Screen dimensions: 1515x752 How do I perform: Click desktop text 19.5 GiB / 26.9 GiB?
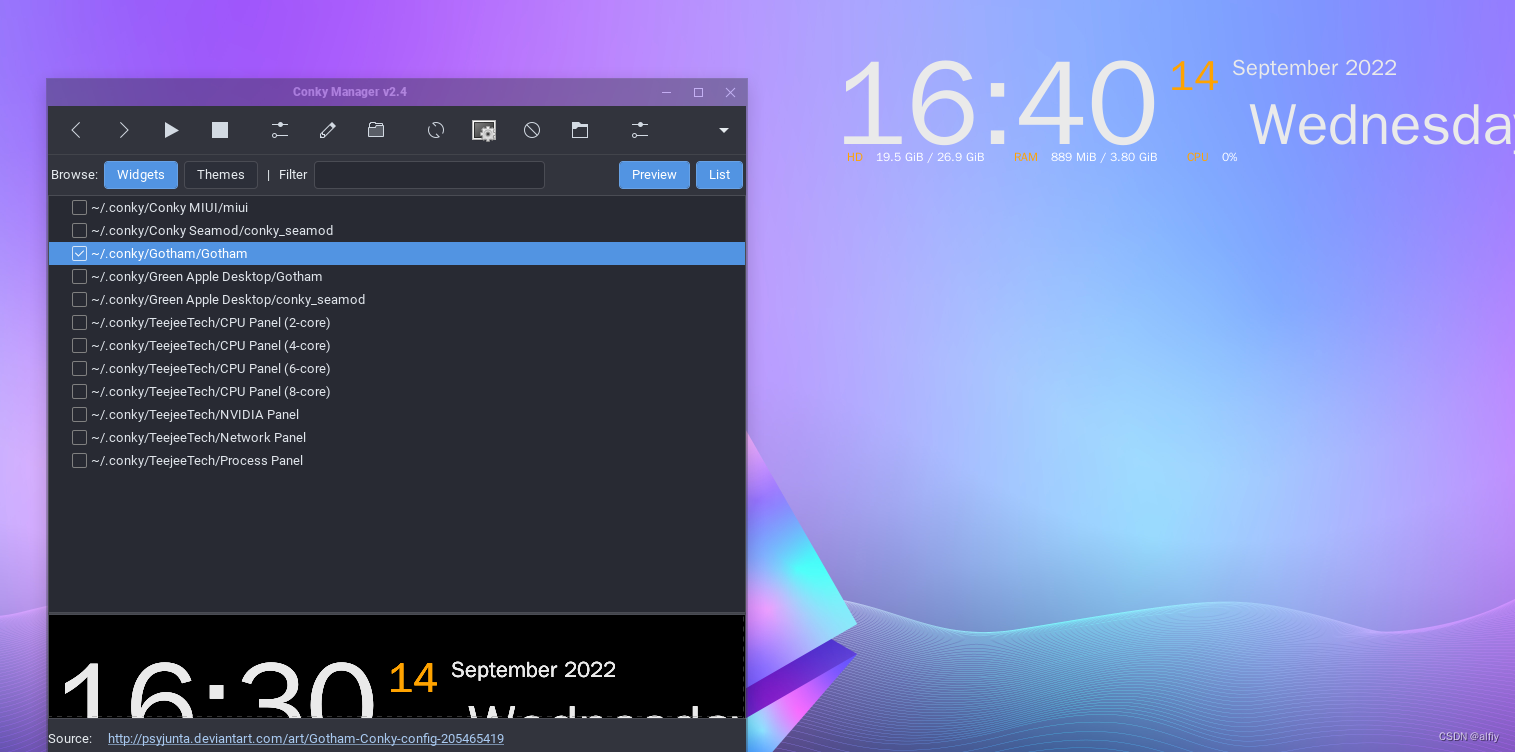pos(930,157)
